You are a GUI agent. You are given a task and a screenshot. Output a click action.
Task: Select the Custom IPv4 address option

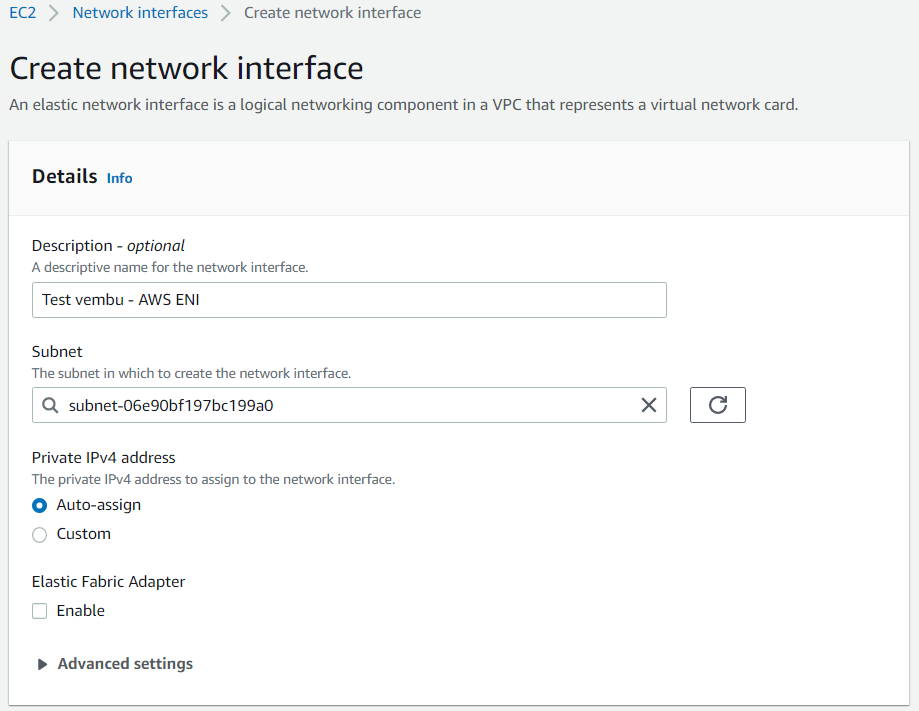pyautogui.click(x=39, y=535)
